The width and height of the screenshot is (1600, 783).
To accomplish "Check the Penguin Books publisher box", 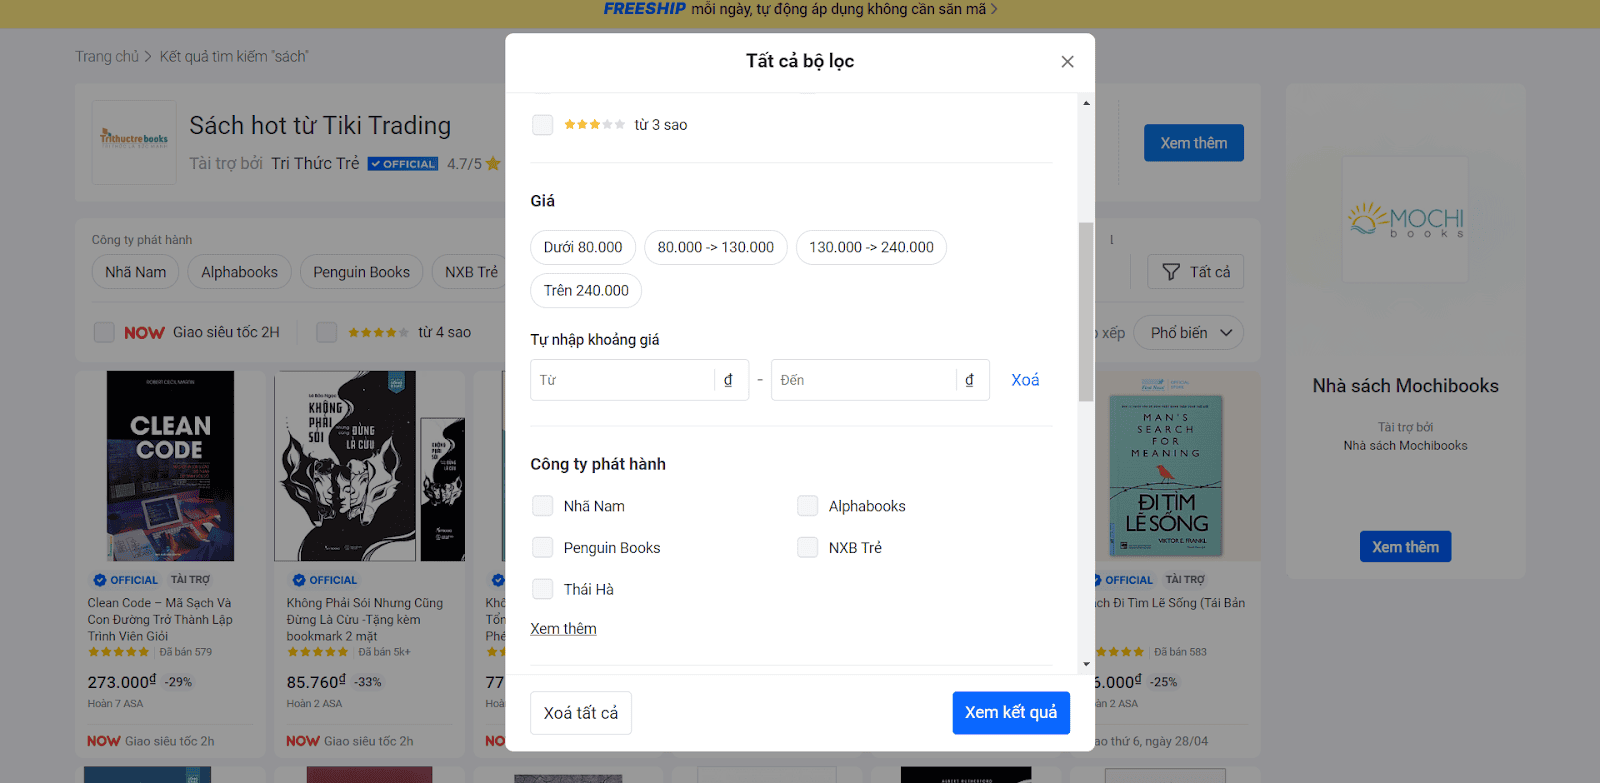I will 543,548.
